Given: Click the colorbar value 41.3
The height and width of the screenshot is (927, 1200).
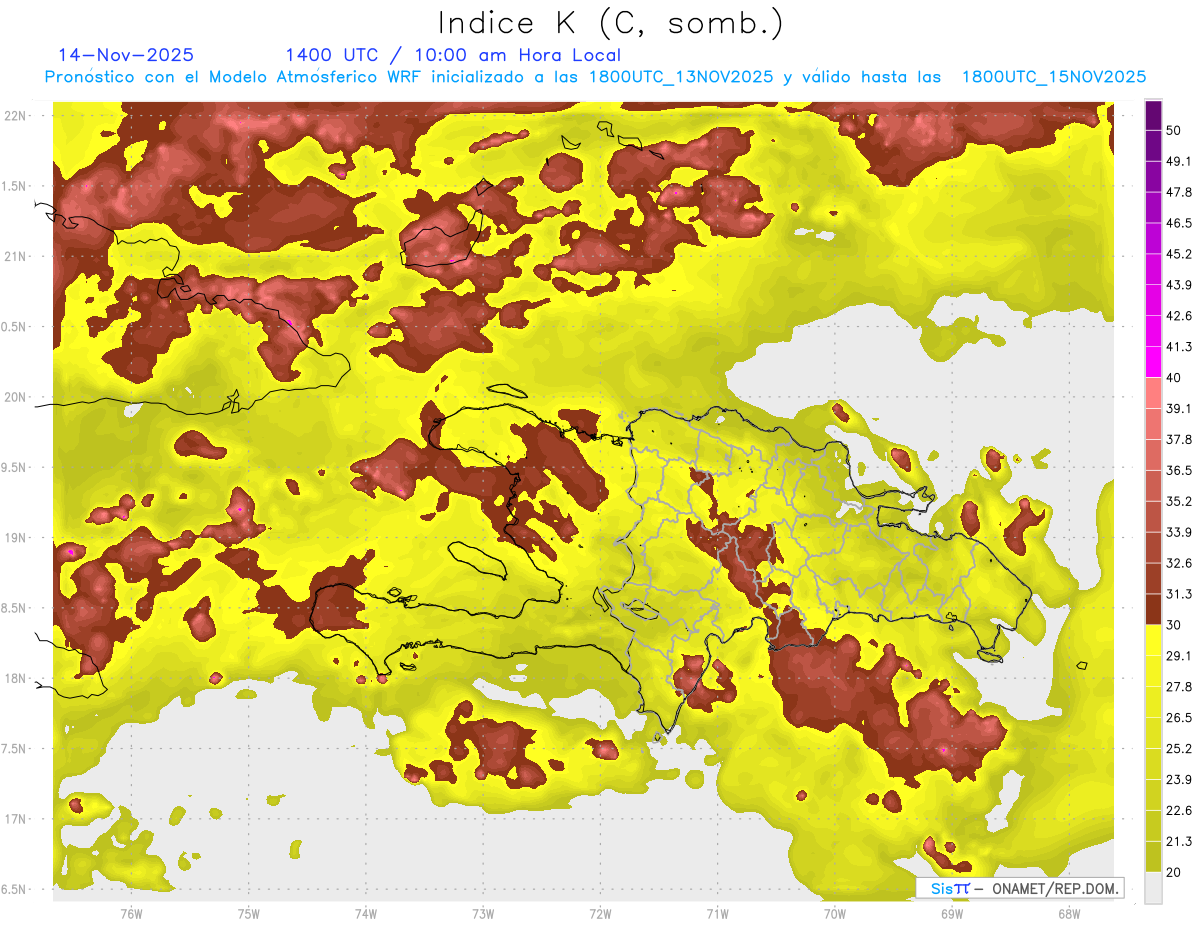Looking at the screenshot, I should coord(1179,347).
